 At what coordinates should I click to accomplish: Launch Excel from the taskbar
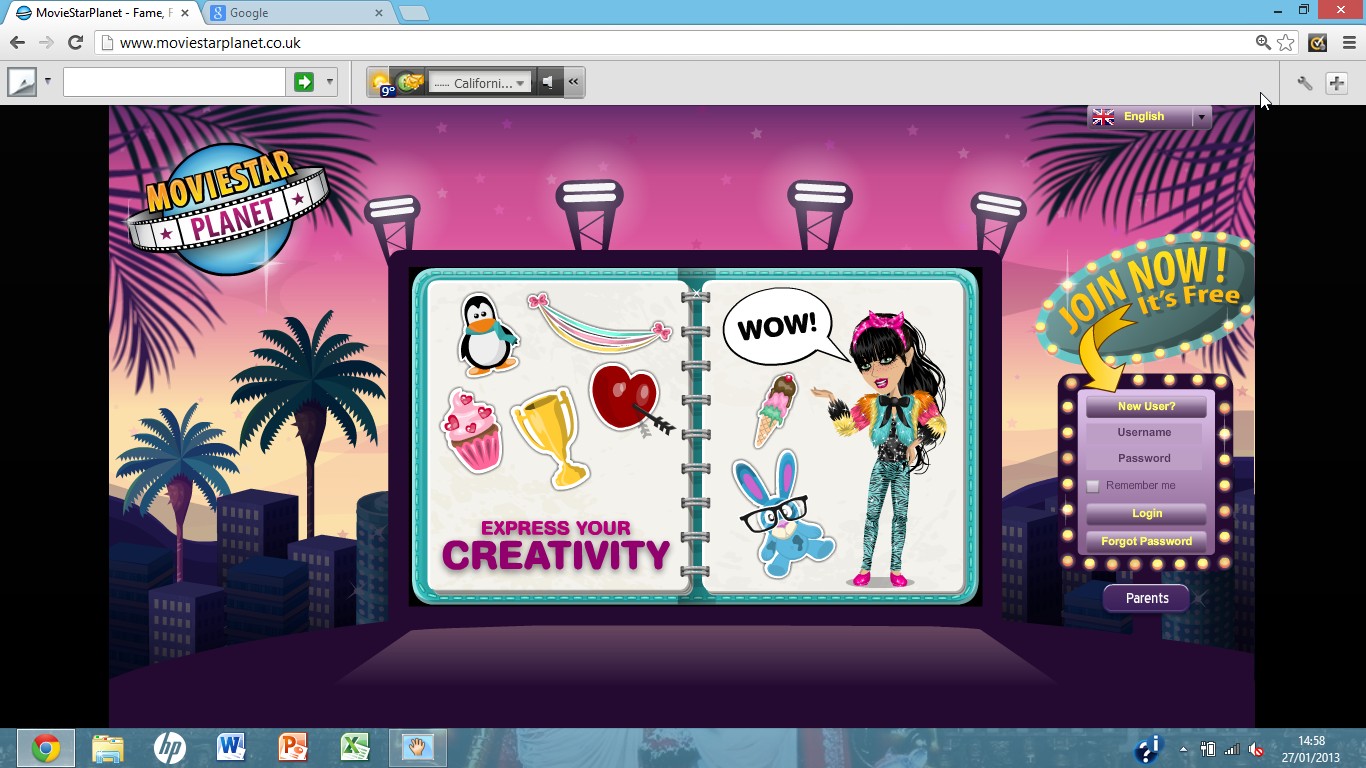pos(355,748)
